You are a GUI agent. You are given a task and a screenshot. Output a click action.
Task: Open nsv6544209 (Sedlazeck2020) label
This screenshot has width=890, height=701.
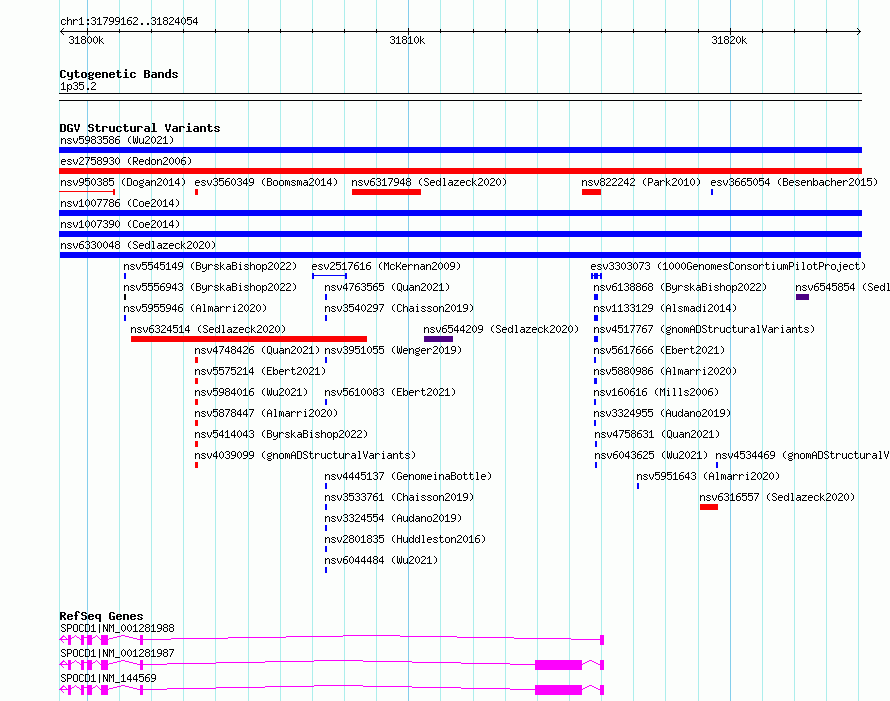pos(501,329)
